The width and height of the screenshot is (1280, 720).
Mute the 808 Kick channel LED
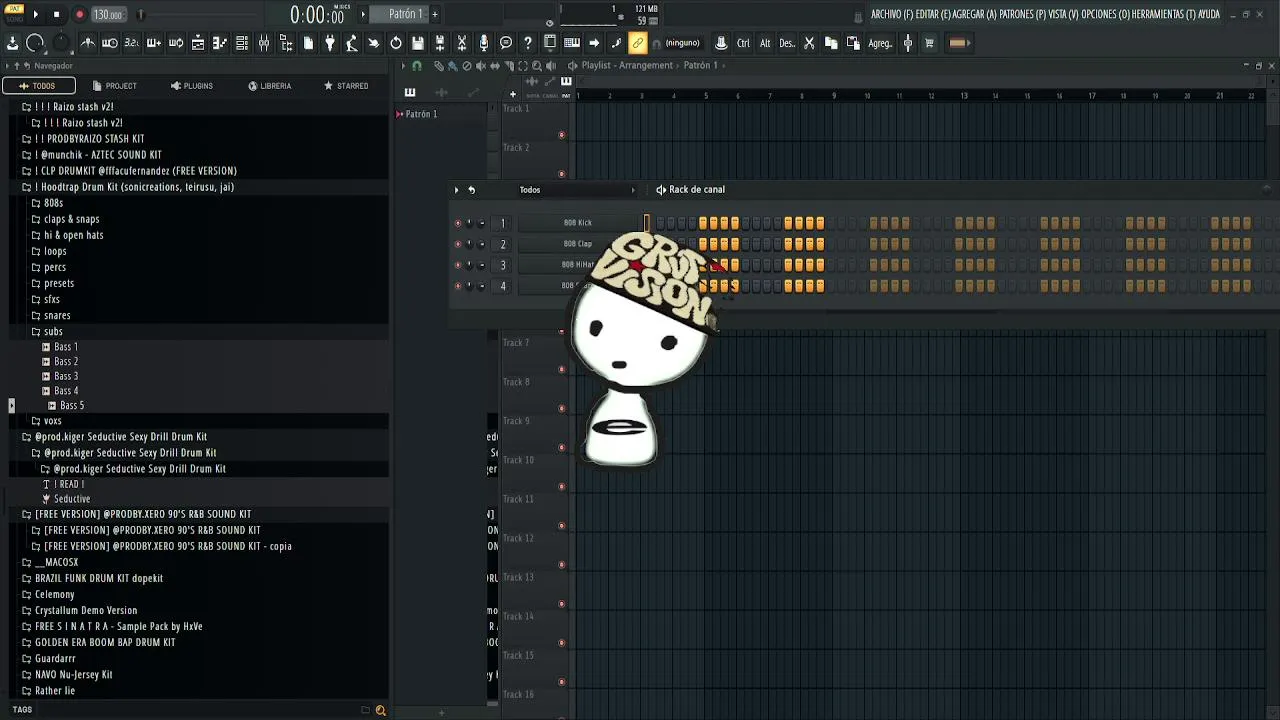point(458,223)
